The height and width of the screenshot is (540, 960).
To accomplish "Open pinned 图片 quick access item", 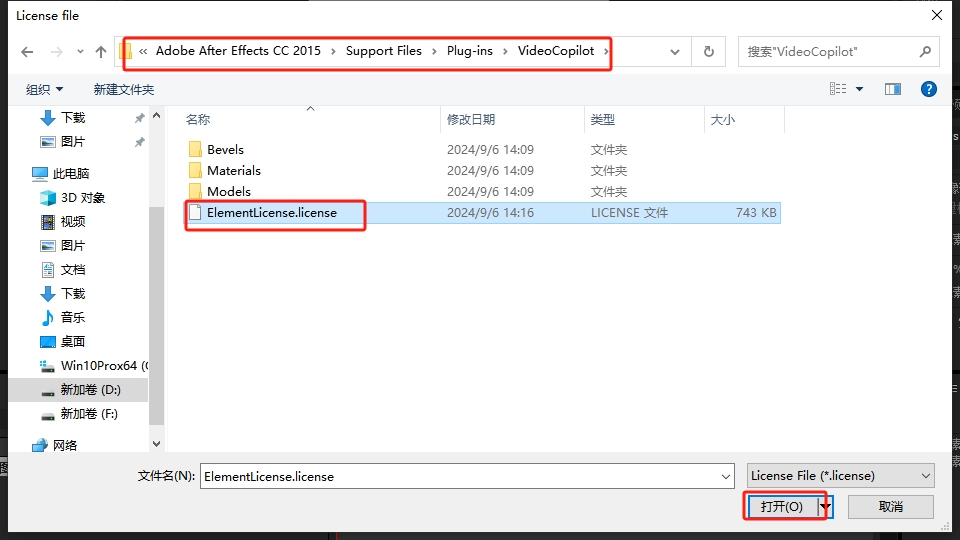I will tap(73, 141).
